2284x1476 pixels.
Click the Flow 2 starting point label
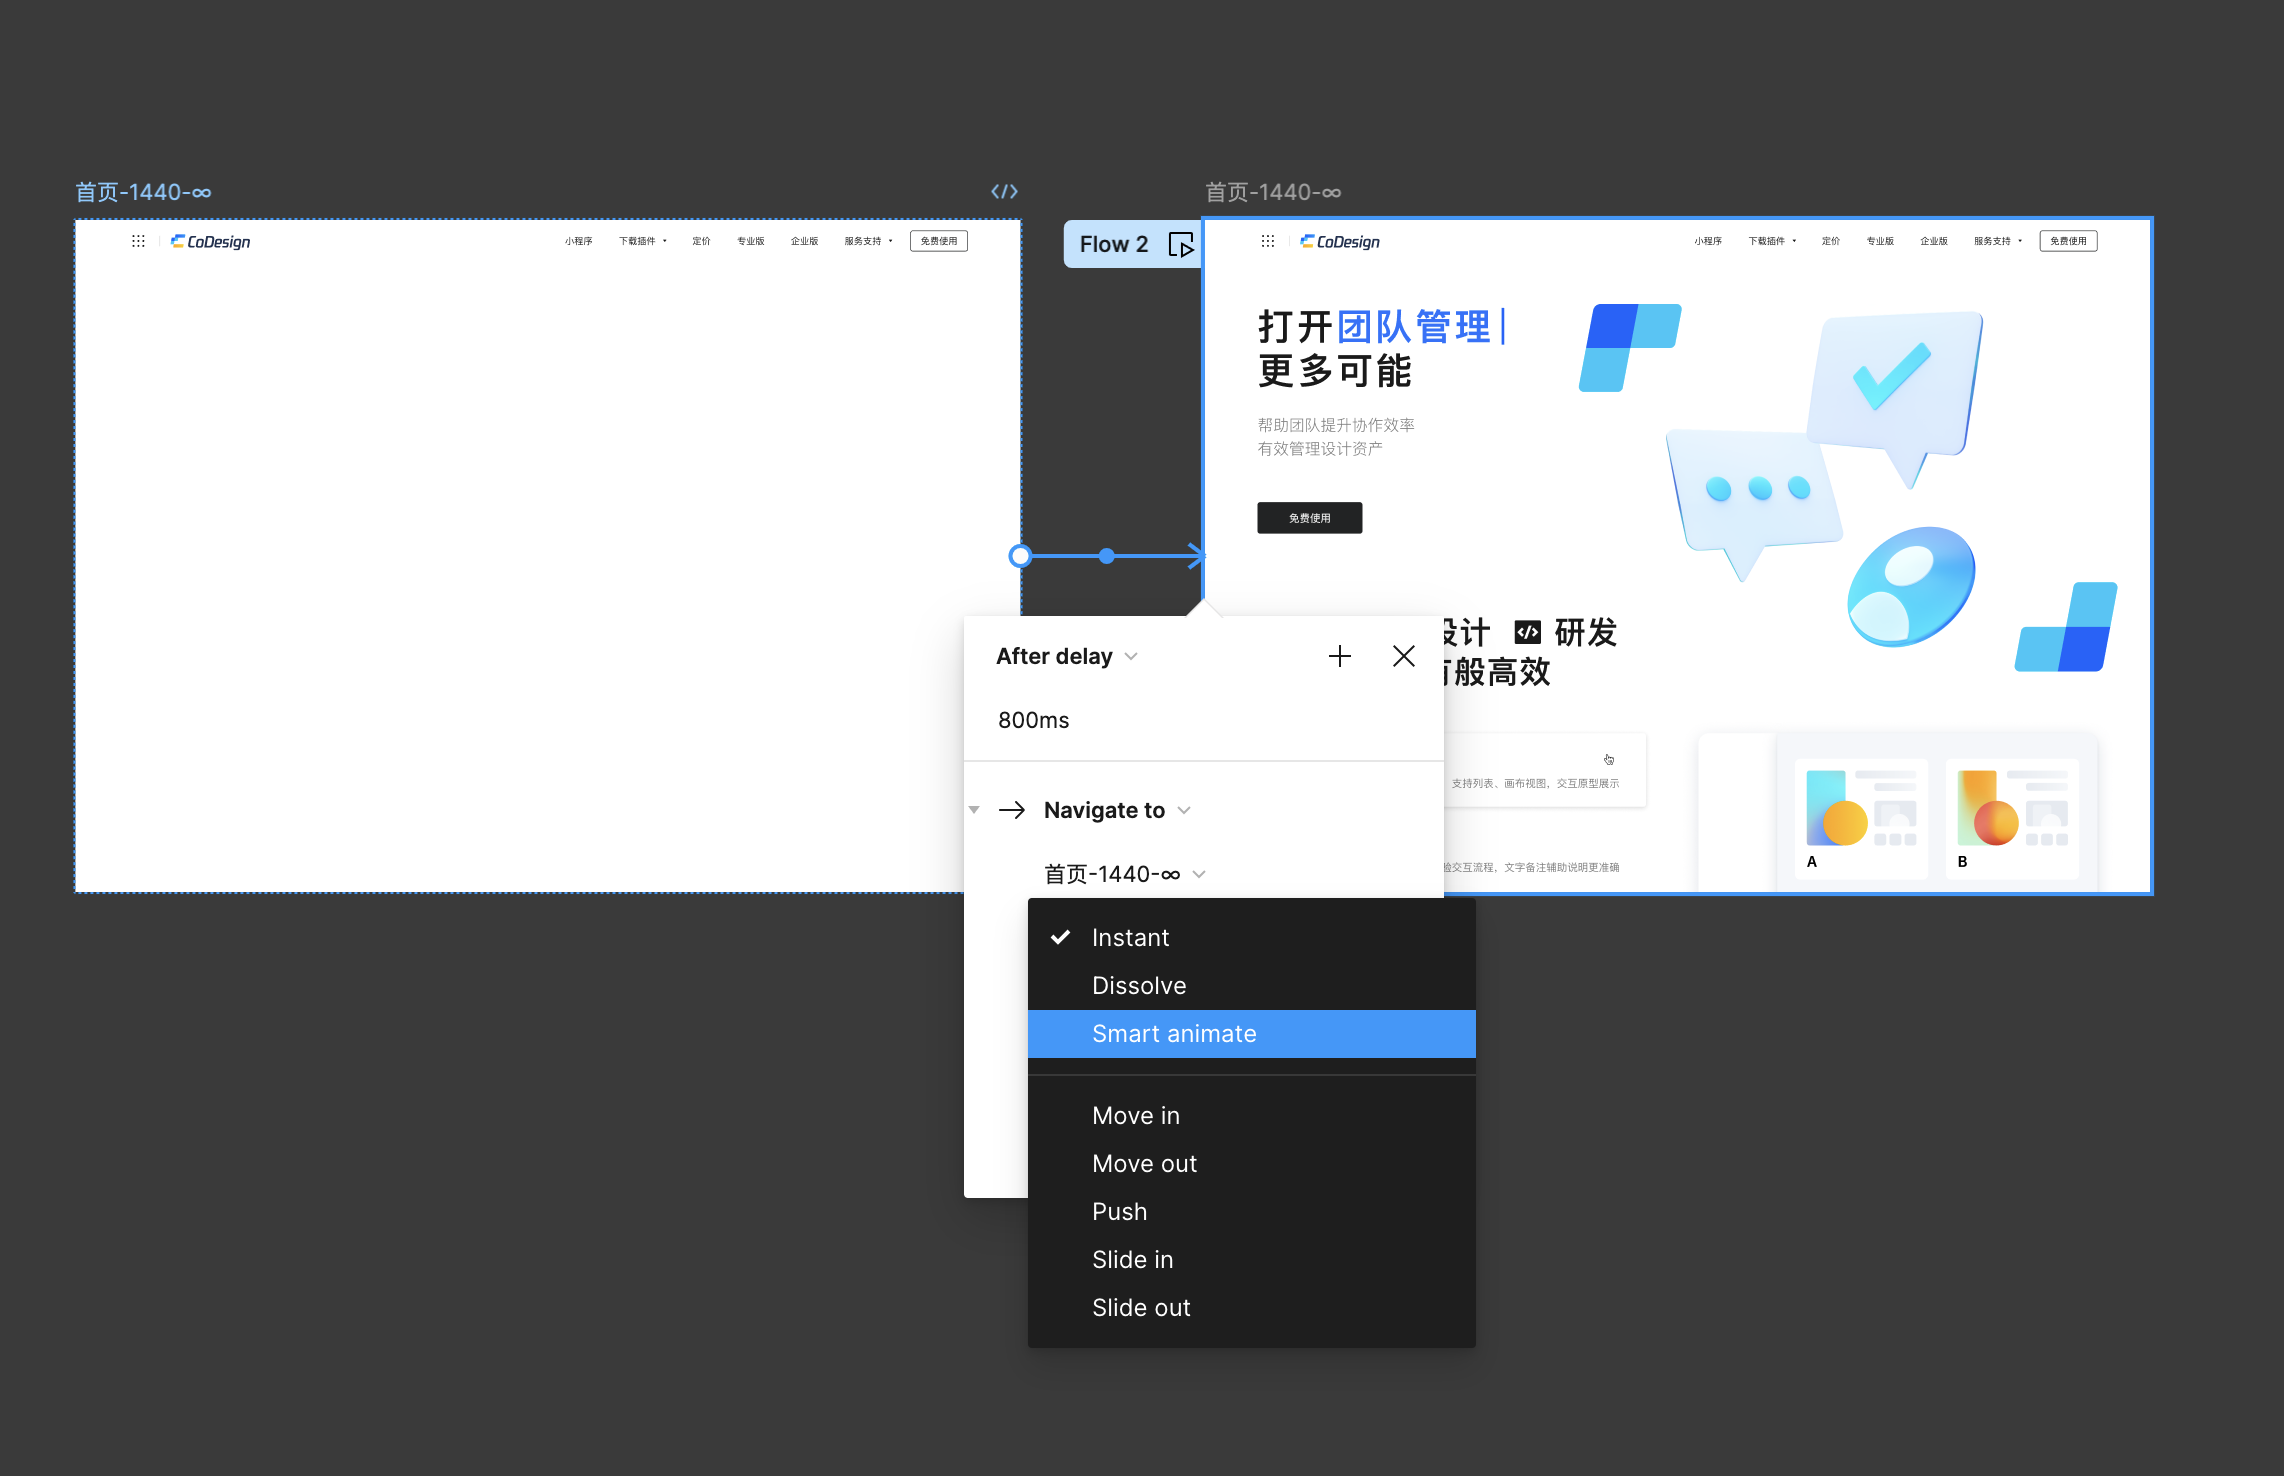pyautogui.click(x=1114, y=245)
